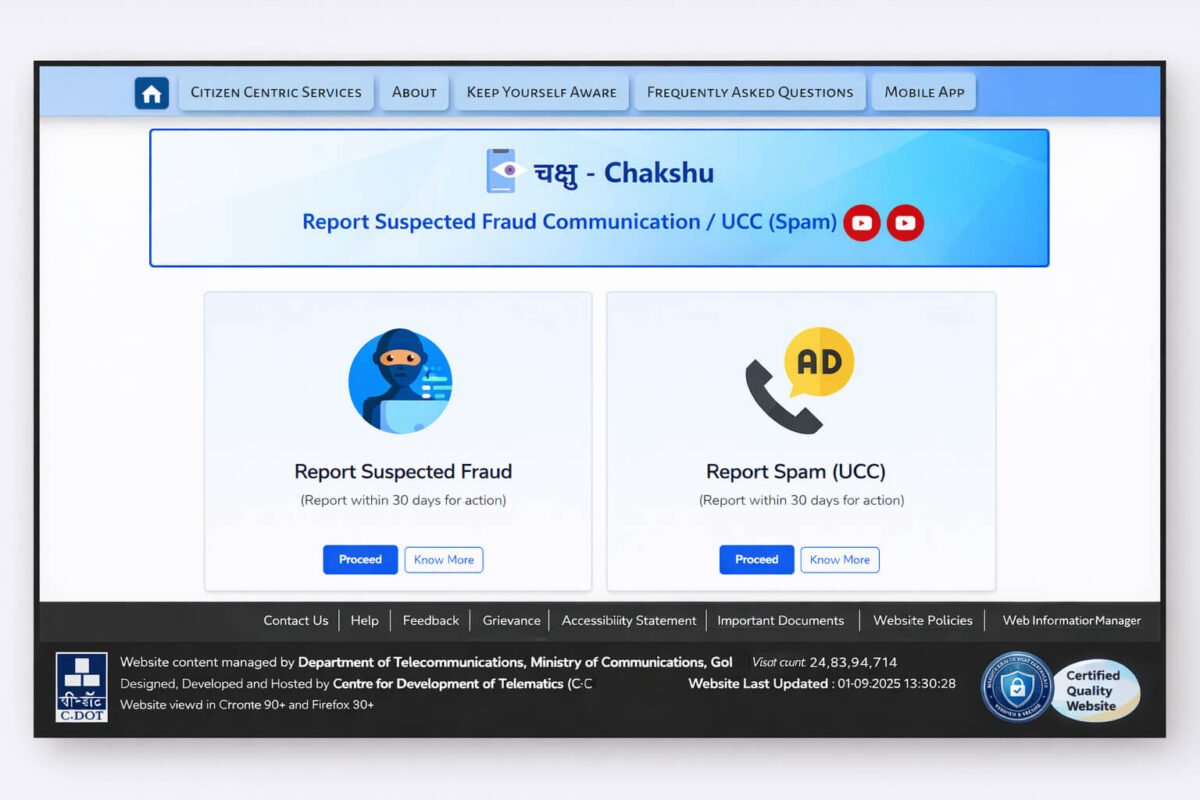Proceed under Report Spam (UCC)
This screenshot has width=1200, height=800.
pos(757,560)
